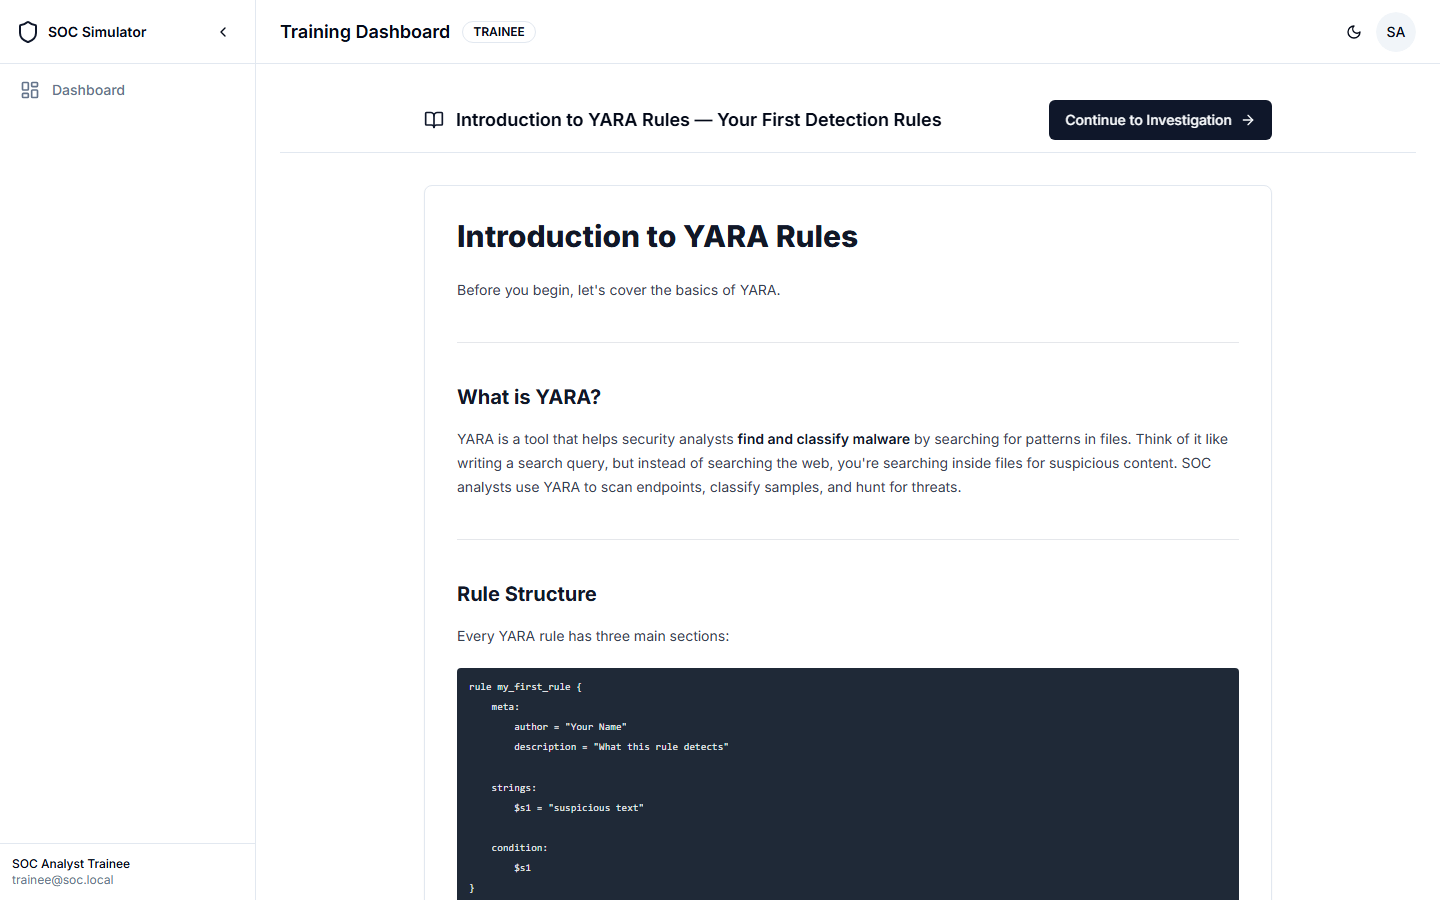The height and width of the screenshot is (900, 1440).
Task: Click the Introduction to YARA Rules heading
Action: click(657, 237)
